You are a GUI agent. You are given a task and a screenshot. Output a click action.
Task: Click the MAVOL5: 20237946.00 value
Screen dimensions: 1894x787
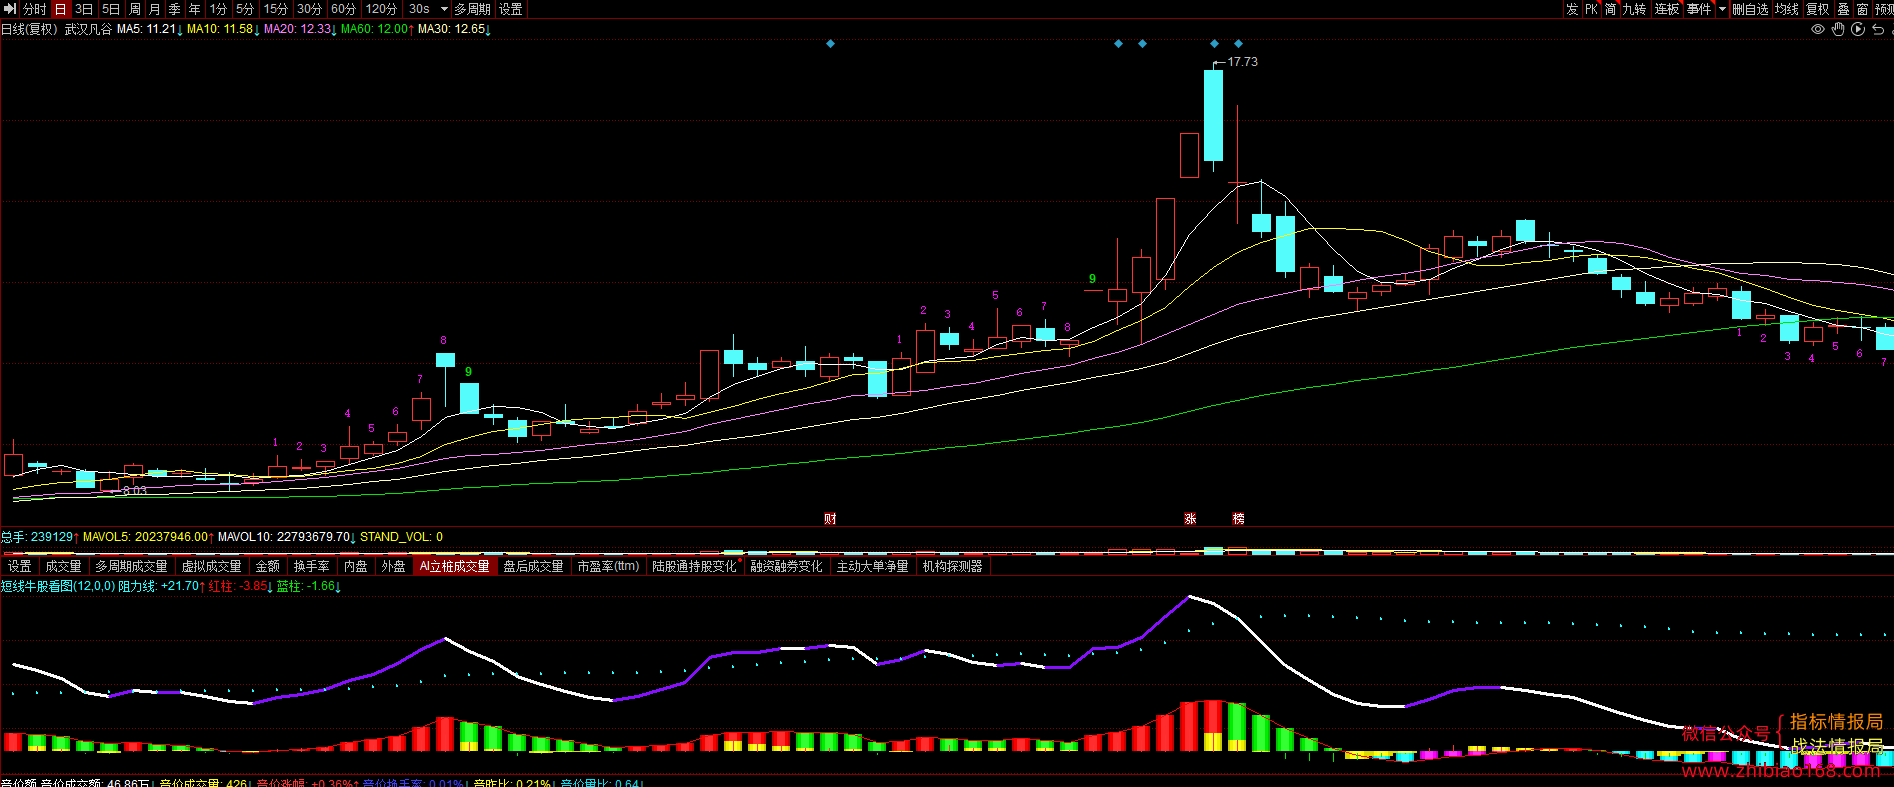148,537
